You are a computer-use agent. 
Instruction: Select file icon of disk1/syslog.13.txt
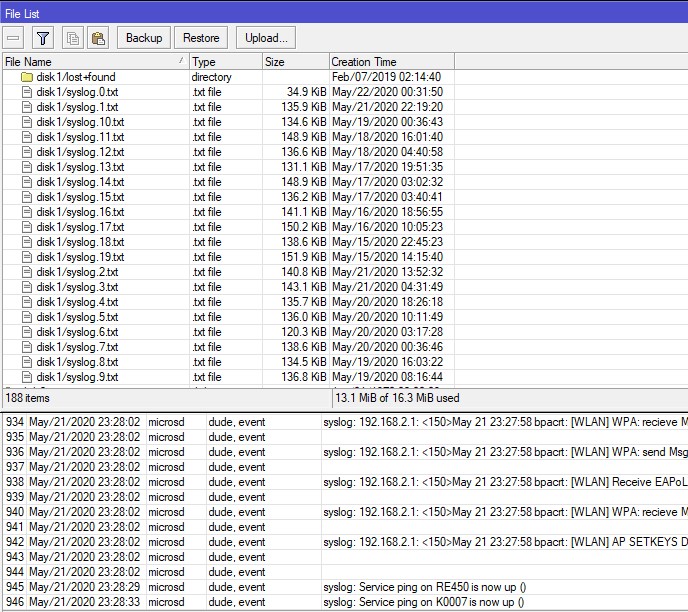(27, 167)
